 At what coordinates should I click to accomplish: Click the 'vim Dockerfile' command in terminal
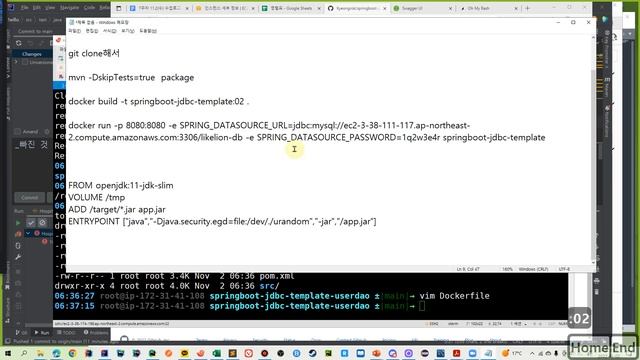[x=455, y=296]
